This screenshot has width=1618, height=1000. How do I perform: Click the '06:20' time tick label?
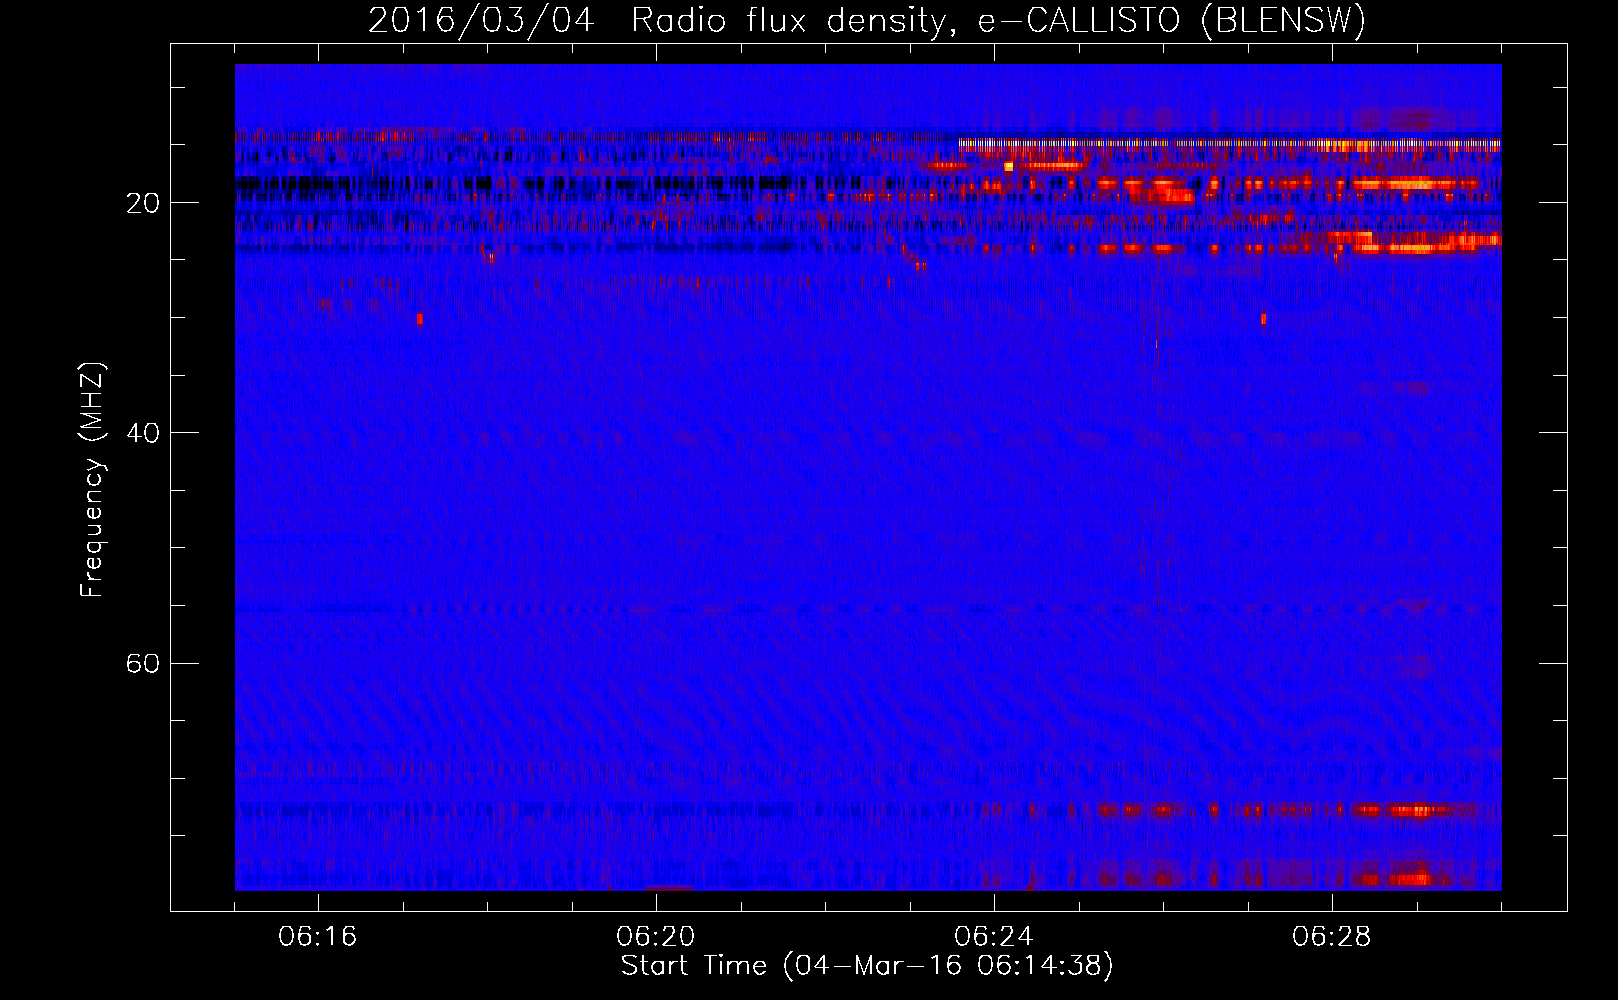656,937
